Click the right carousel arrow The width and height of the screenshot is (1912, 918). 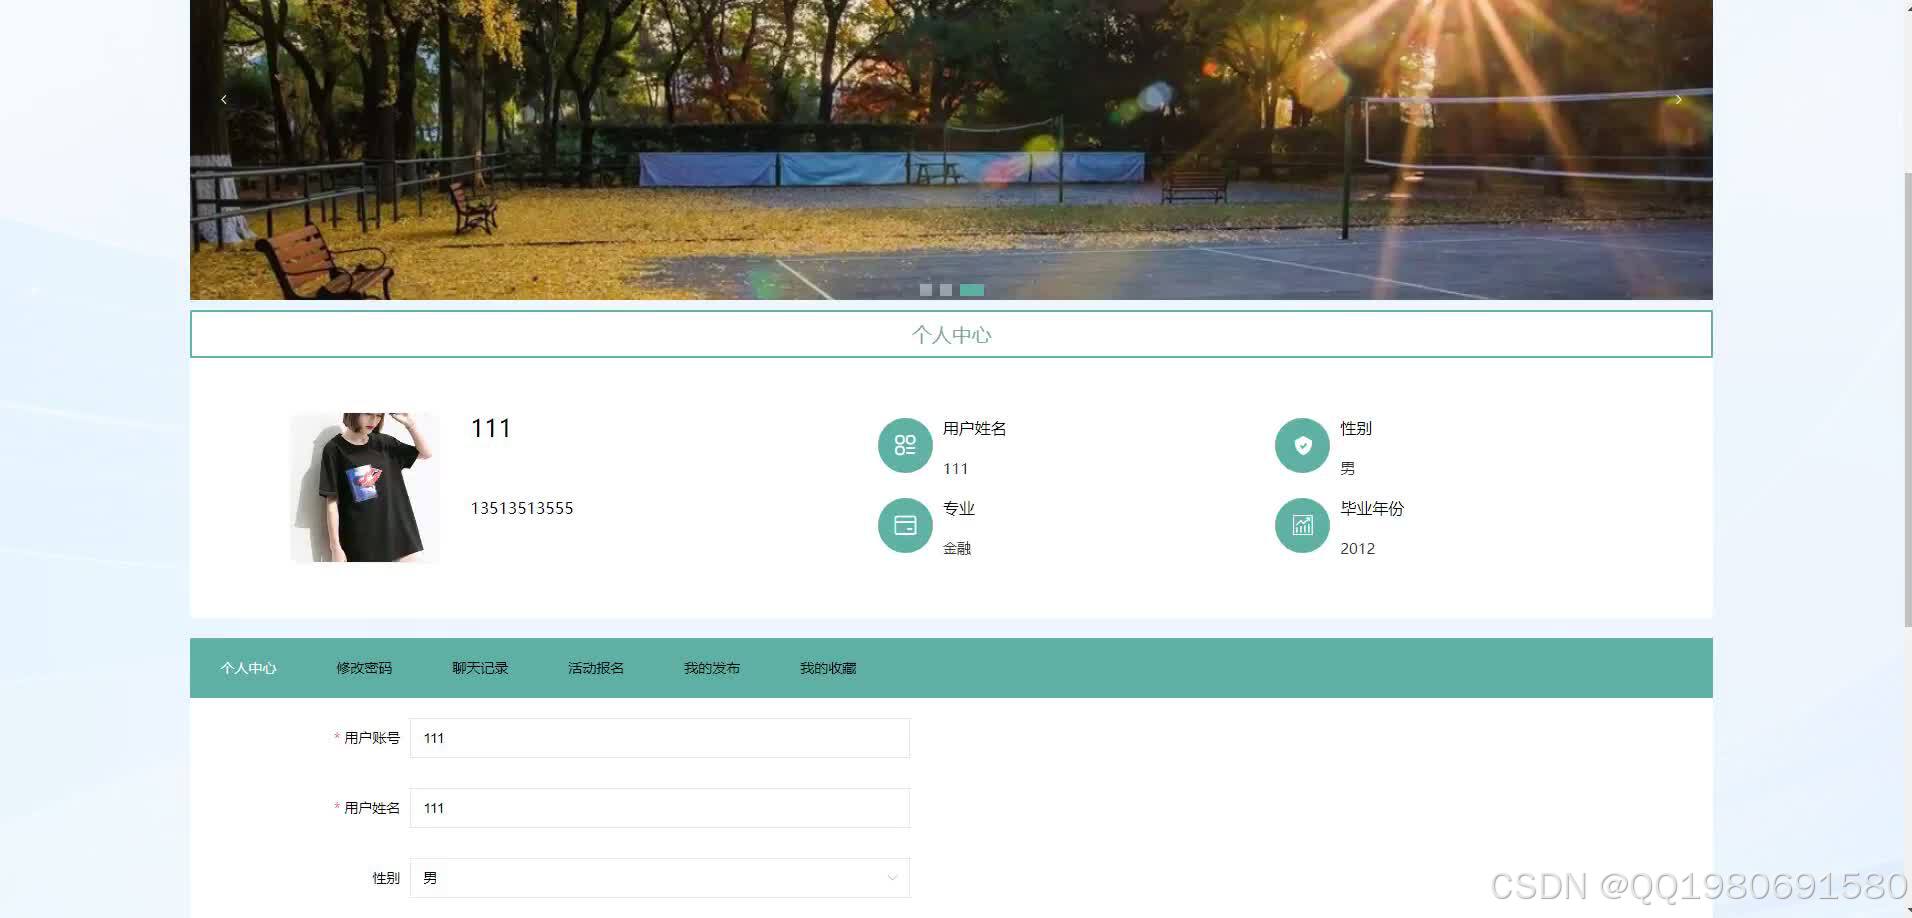(x=1677, y=99)
